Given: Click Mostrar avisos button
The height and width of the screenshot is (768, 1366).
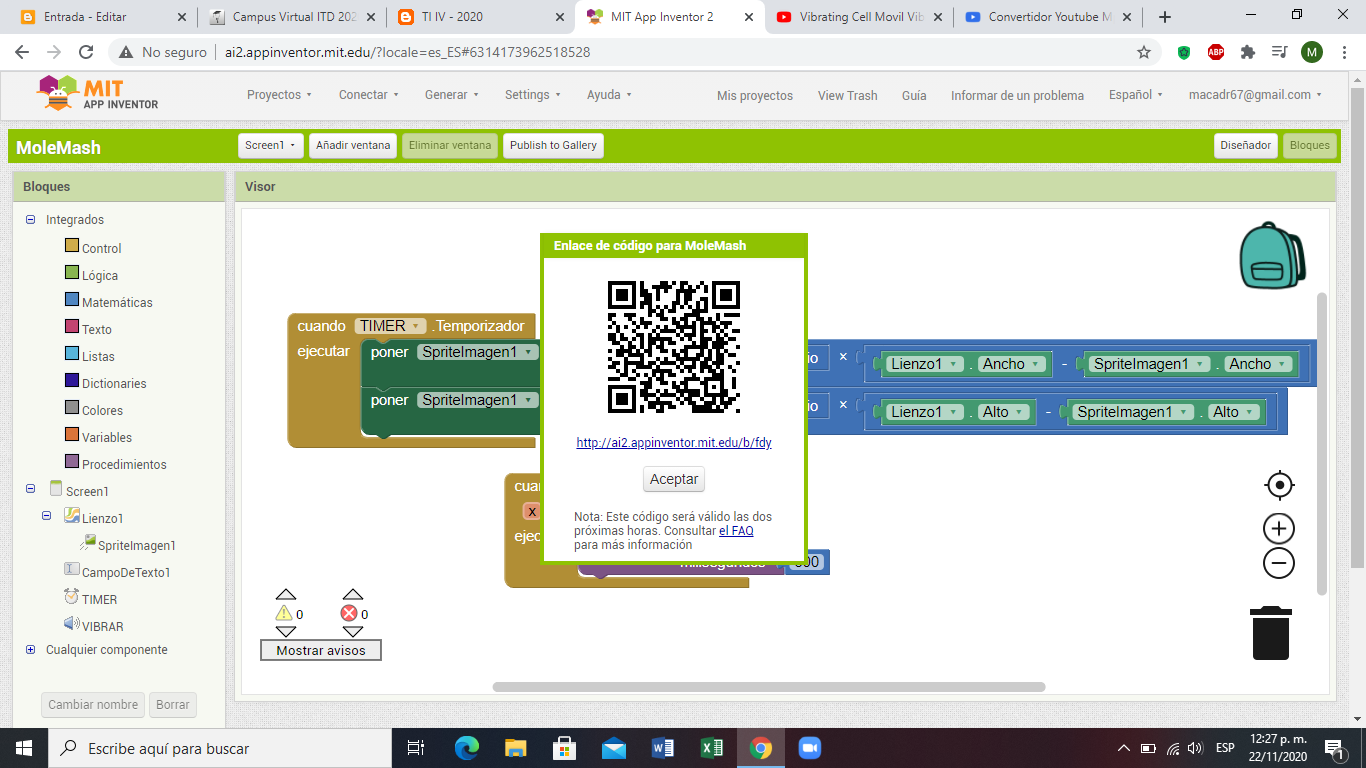Looking at the screenshot, I should tap(321, 650).
